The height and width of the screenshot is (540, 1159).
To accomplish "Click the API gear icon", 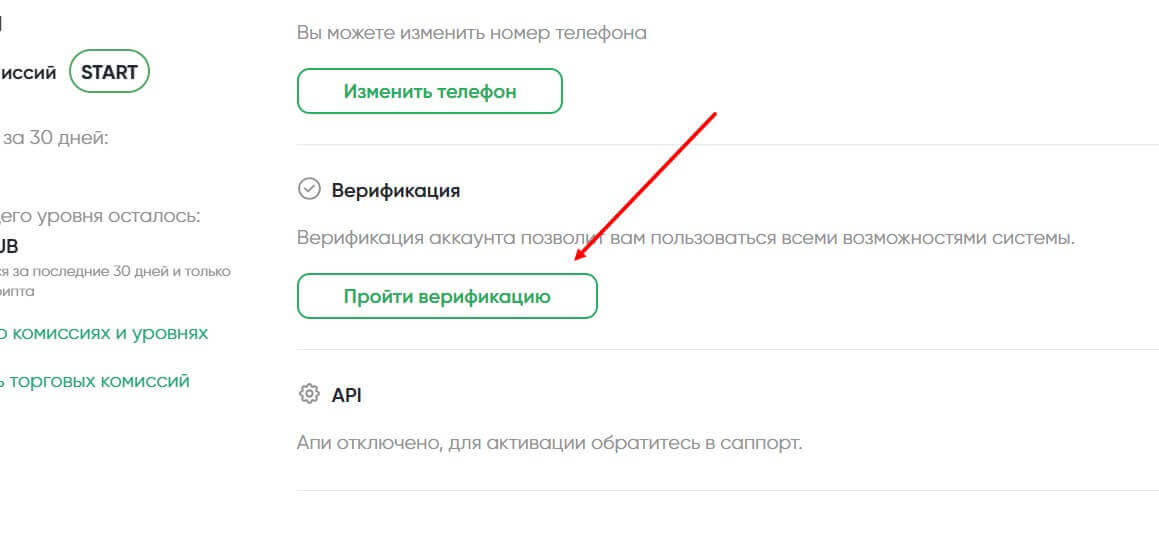I will [309, 394].
